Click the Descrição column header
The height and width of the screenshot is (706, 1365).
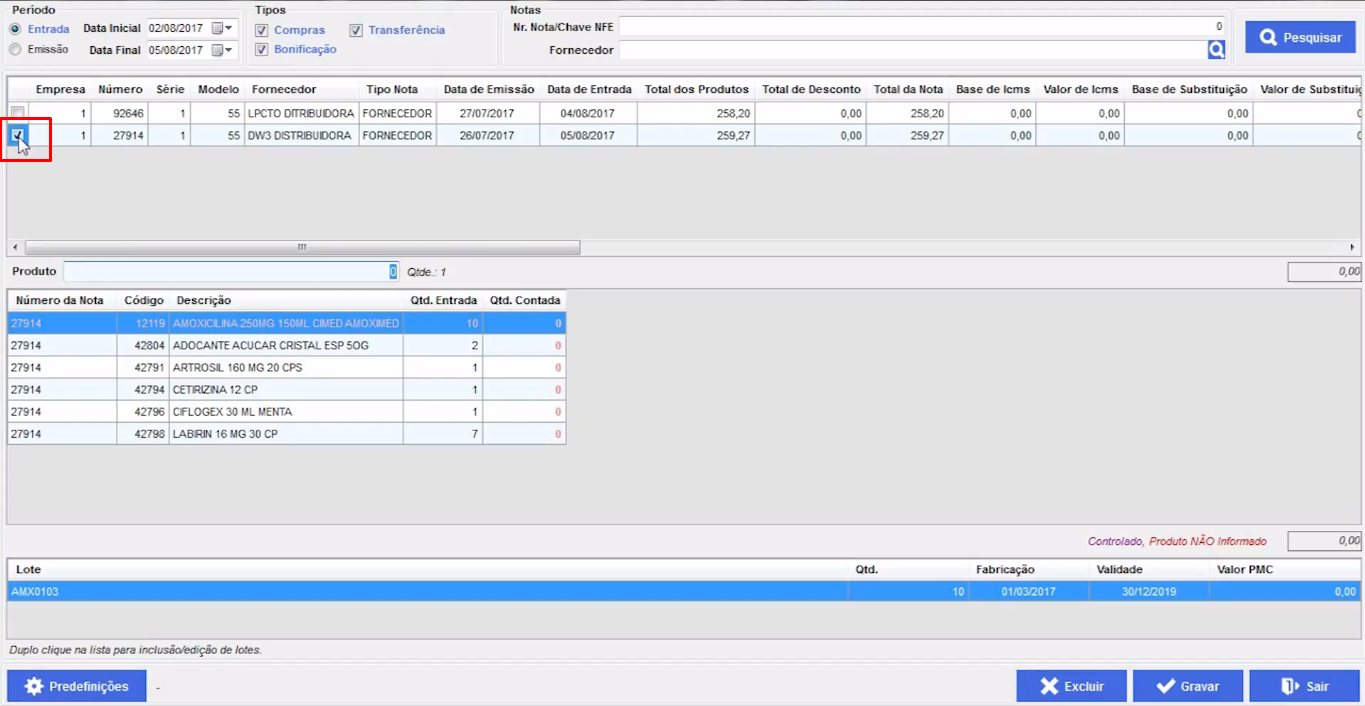click(x=204, y=300)
